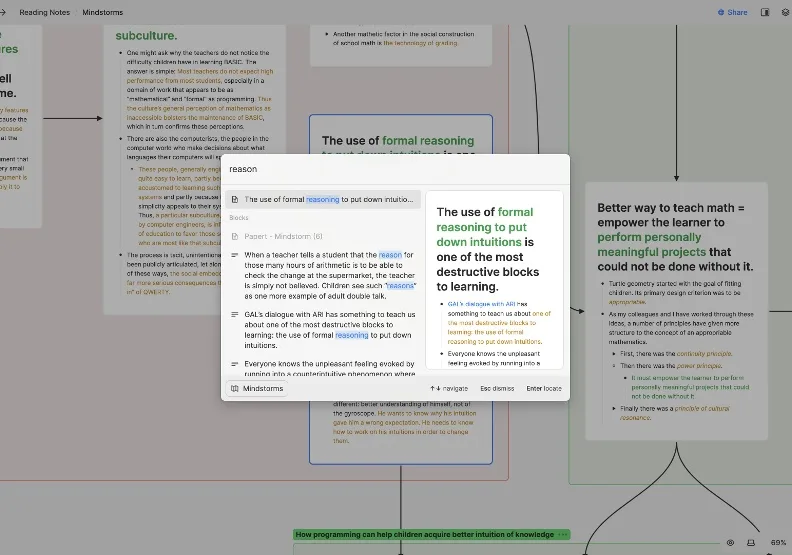Follow the 'GAL's dialogue with ARI' link in the preview
This screenshot has height=555, width=792.
point(481,304)
